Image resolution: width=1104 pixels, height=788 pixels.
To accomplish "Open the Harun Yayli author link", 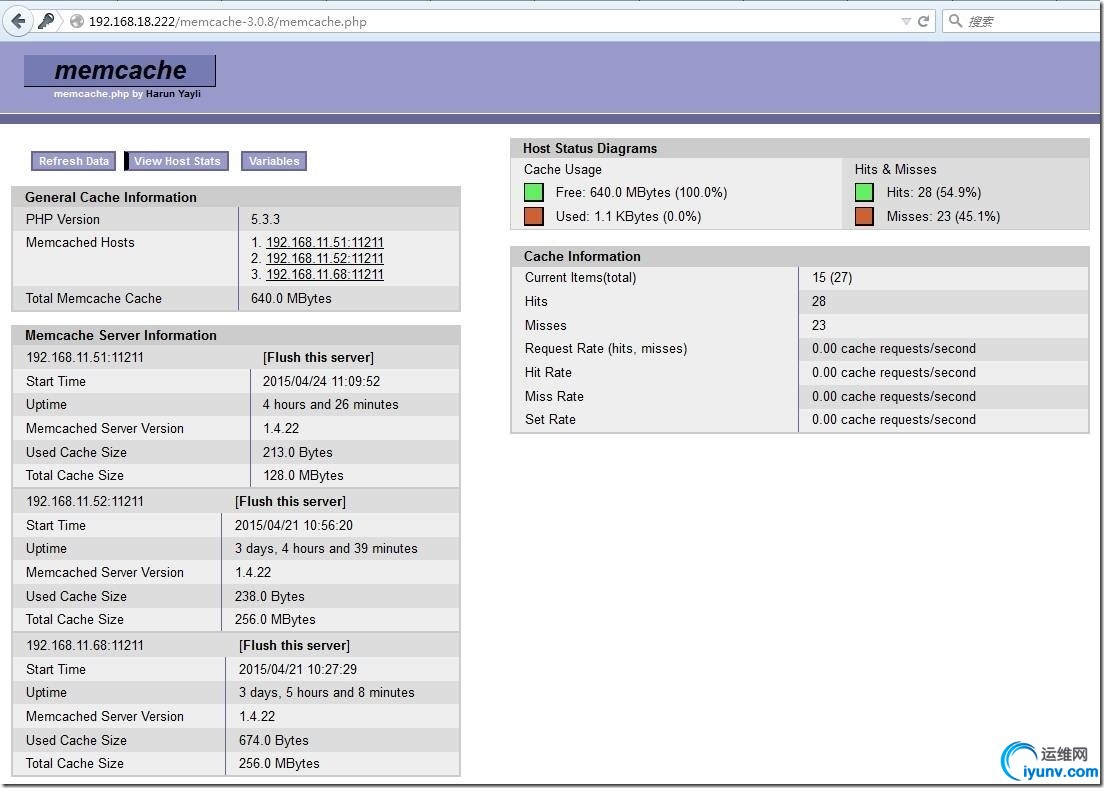I will pos(173,94).
